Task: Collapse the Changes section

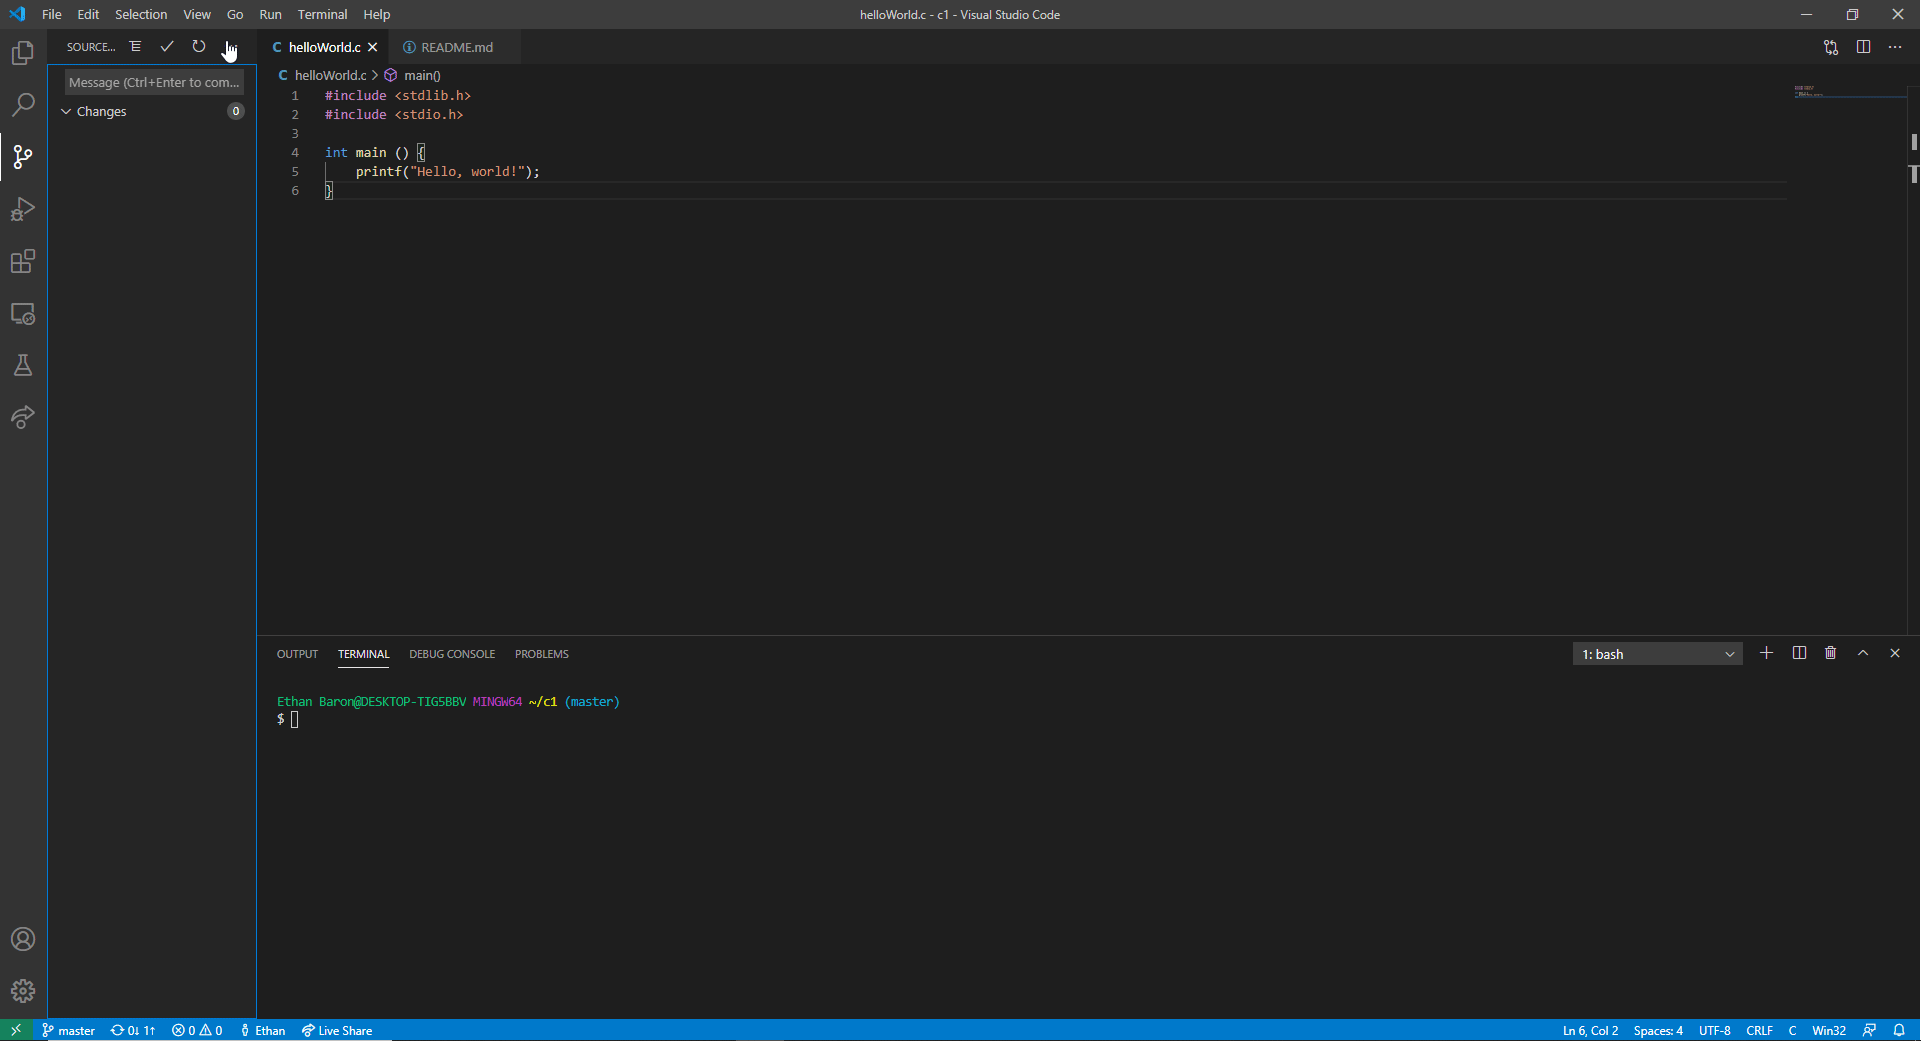Action: [67, 112]
